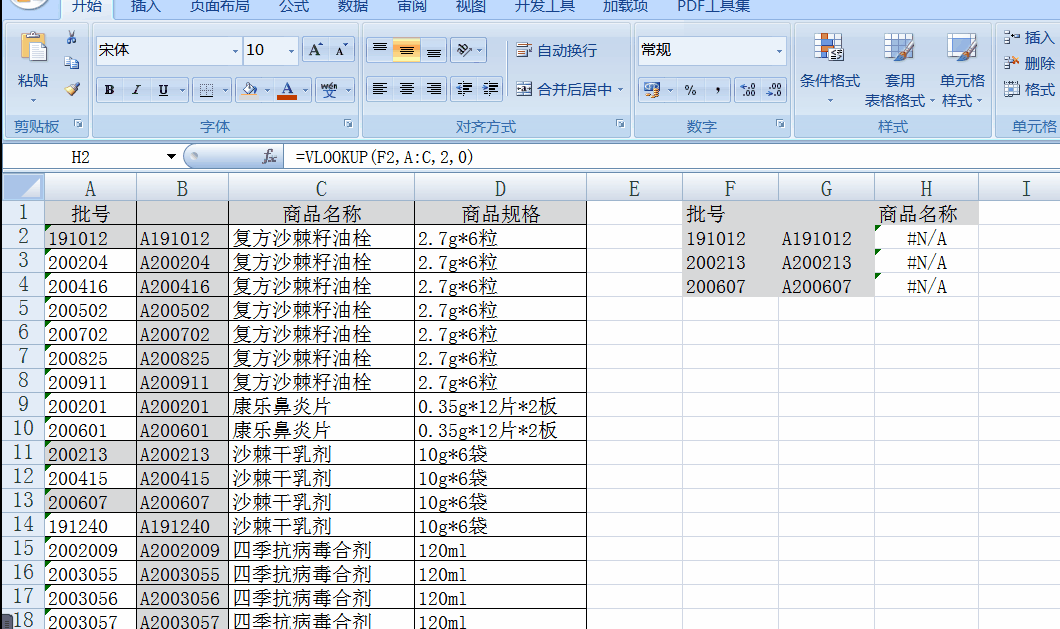Click the fx insert function icon
Screen dimensions: 1060x629
[x=269, y=157]
